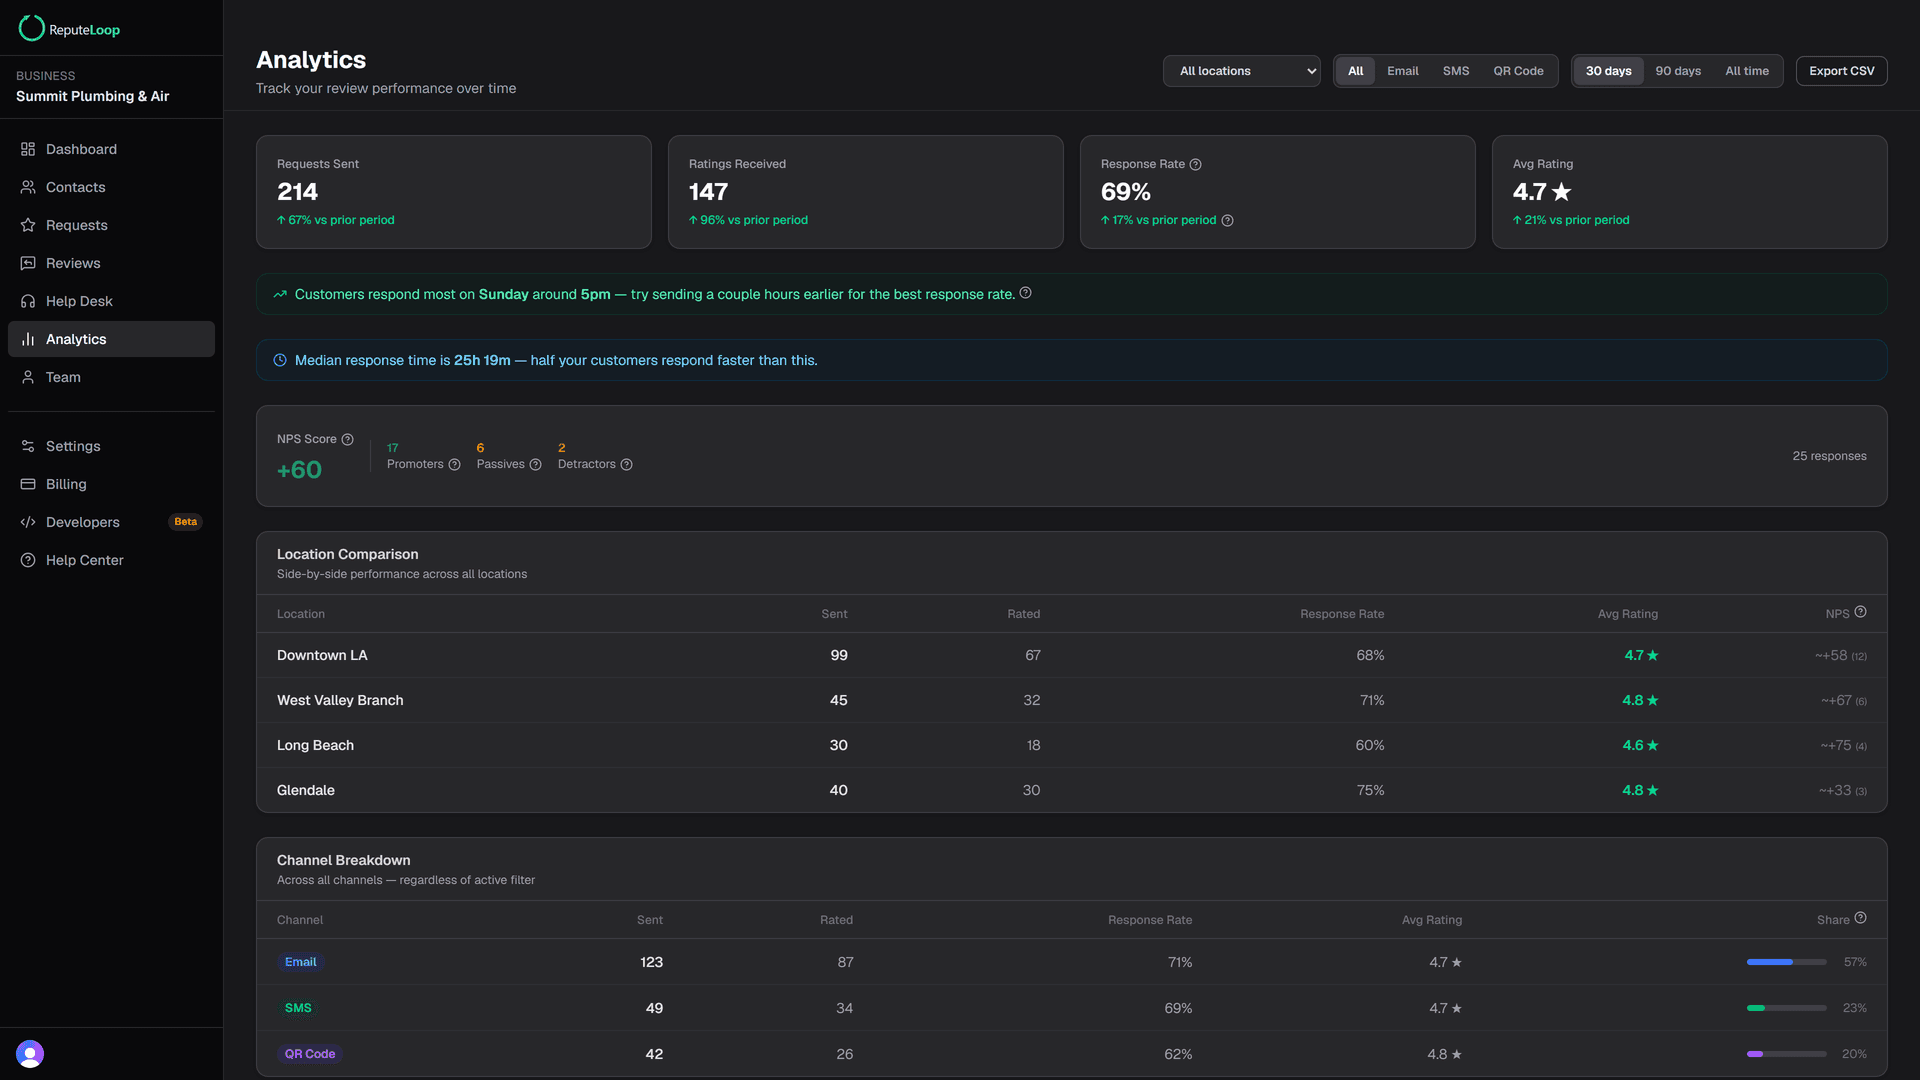Click the Reviews message icon

(28, 263)
